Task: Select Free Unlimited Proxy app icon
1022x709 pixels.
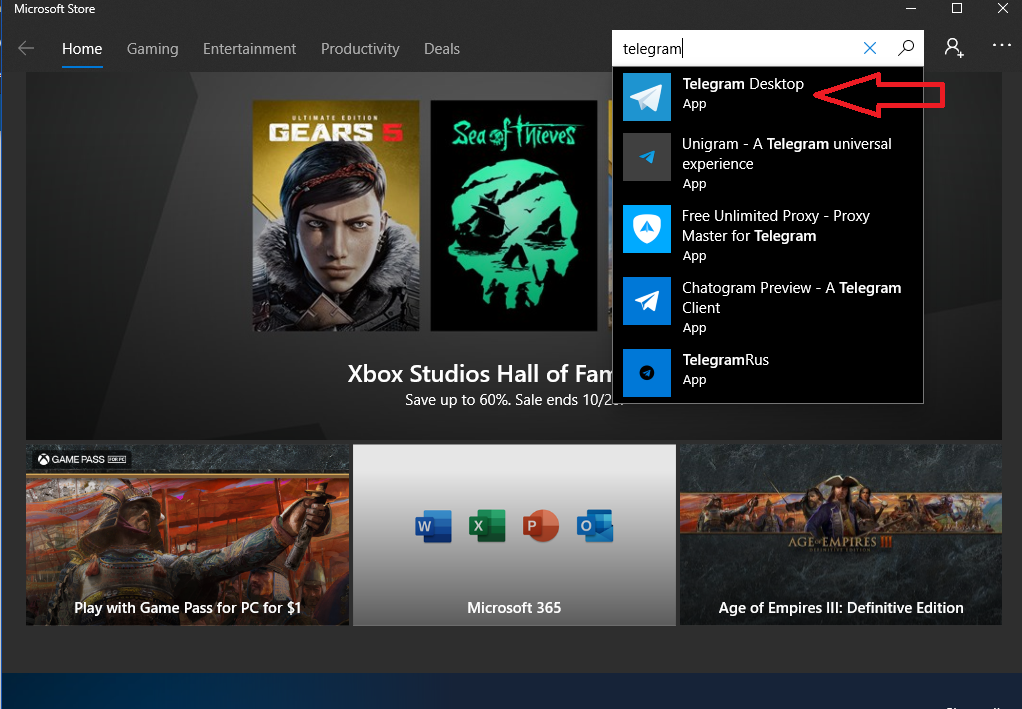Action: (x=647, y=229)
